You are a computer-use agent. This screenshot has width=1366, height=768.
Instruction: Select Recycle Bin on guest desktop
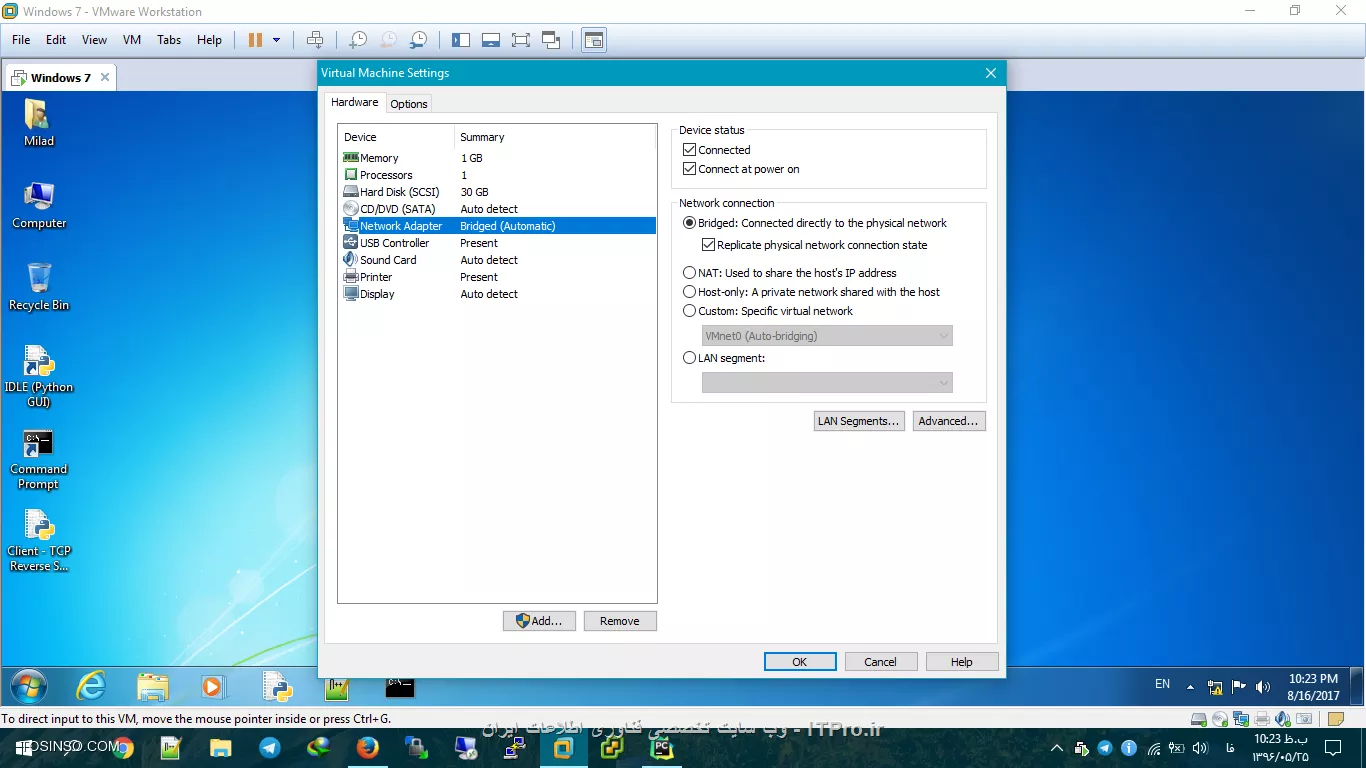[39, 287]
